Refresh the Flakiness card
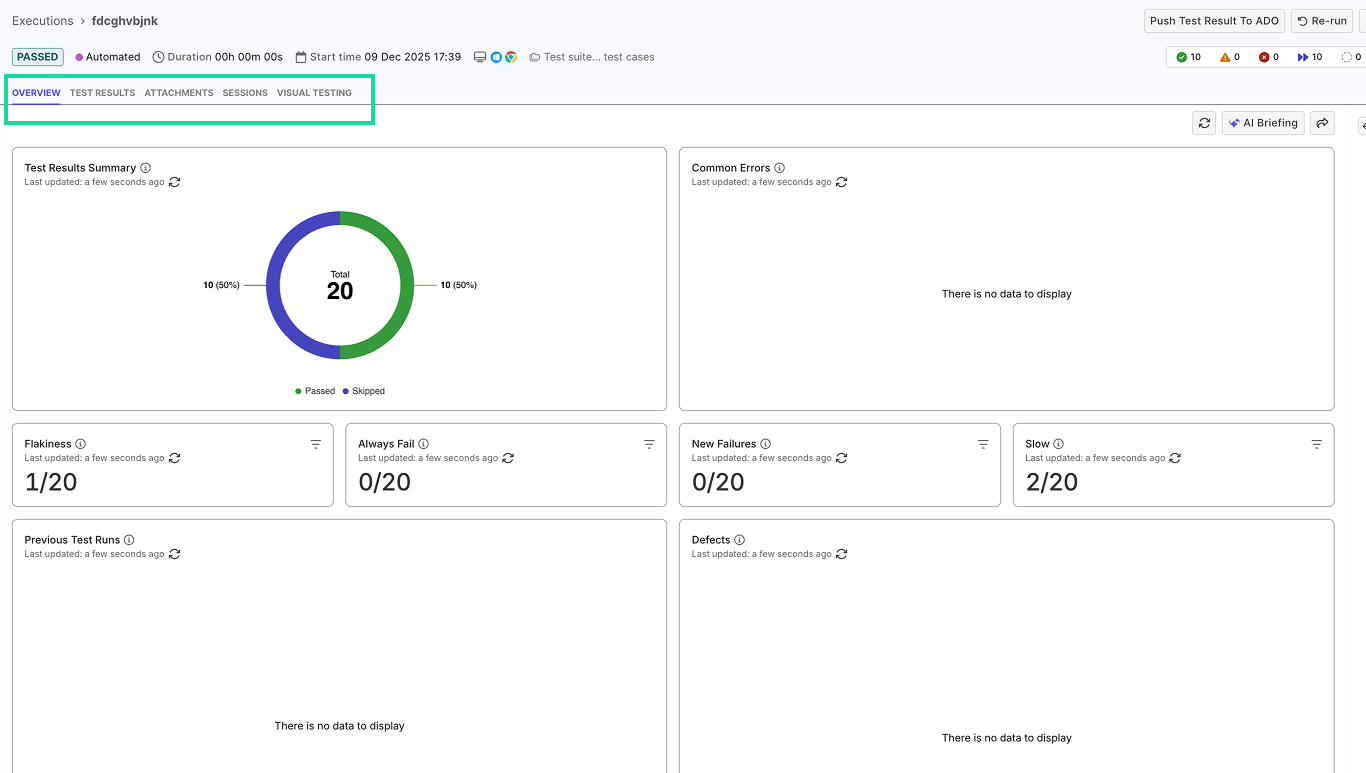The height and width of the screenshot is (773, 1366). tap(175, 458)
